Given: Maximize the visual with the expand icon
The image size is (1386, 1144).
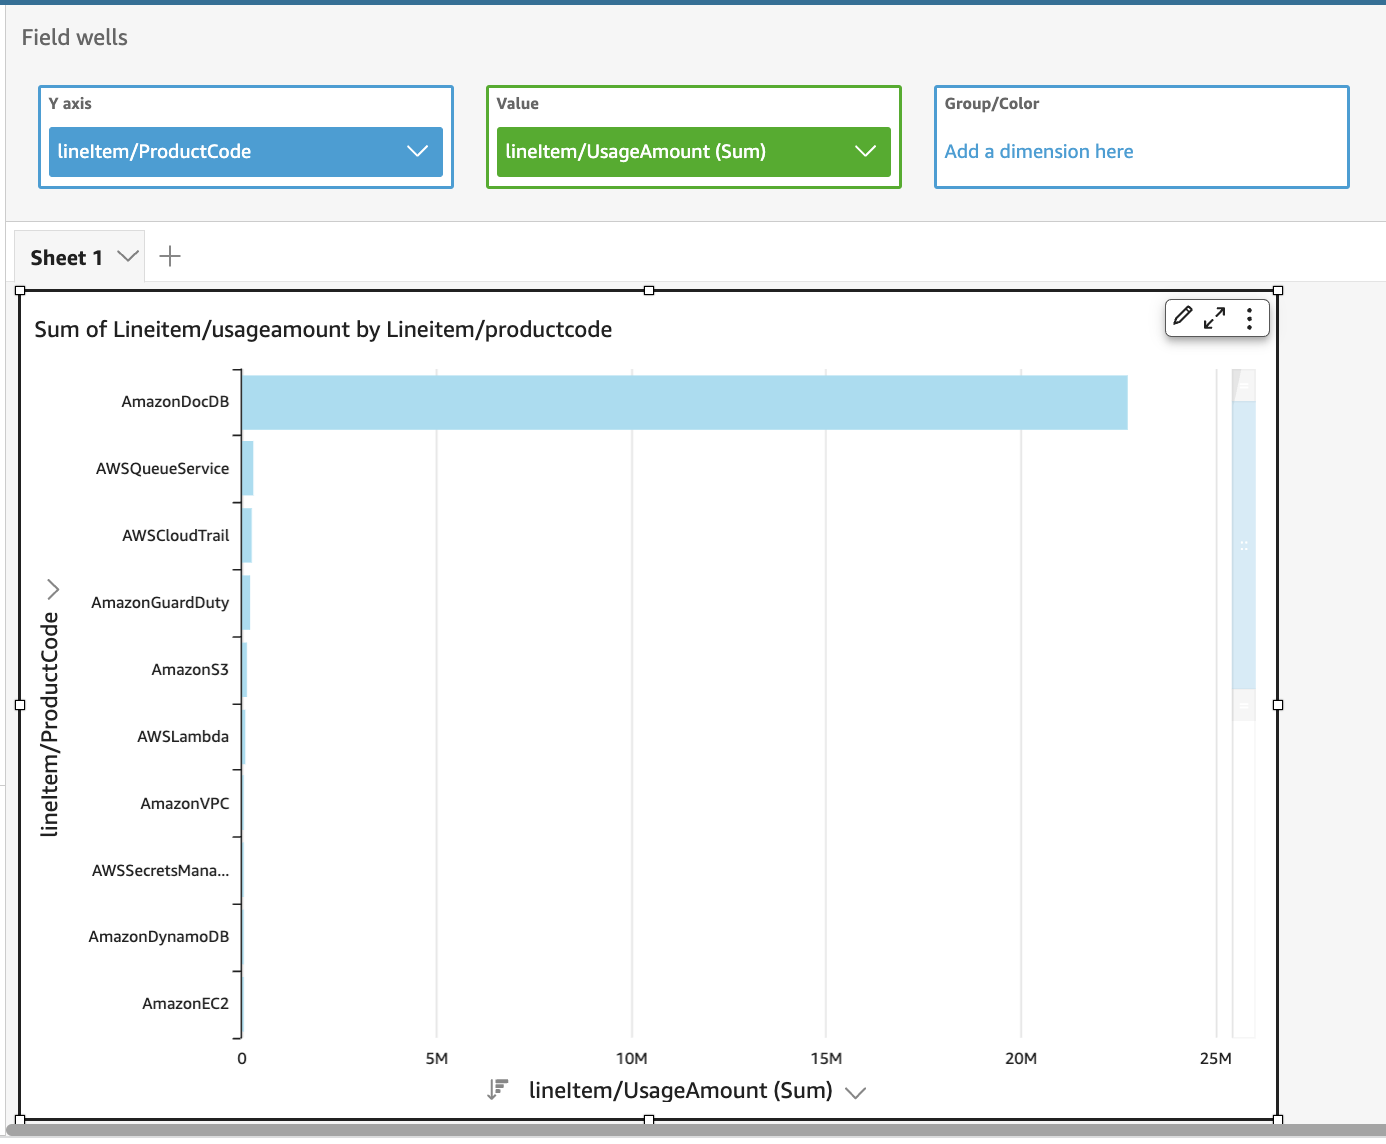Looking at the screenshot, I should pos(1215,317).
